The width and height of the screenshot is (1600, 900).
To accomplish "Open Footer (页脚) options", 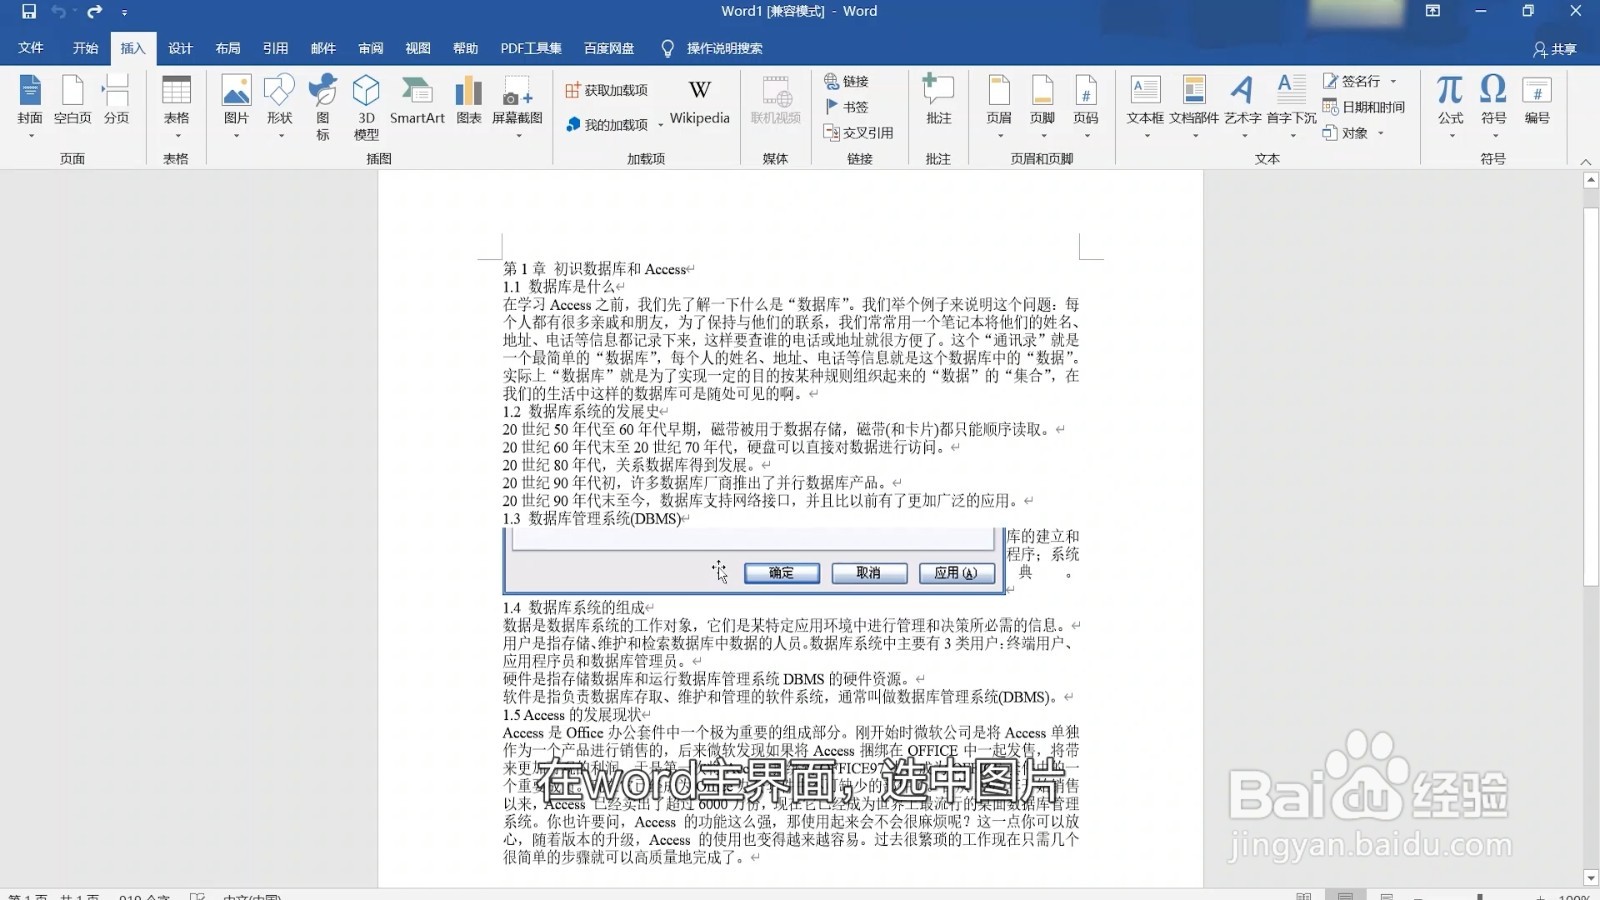I will 1042,106.
